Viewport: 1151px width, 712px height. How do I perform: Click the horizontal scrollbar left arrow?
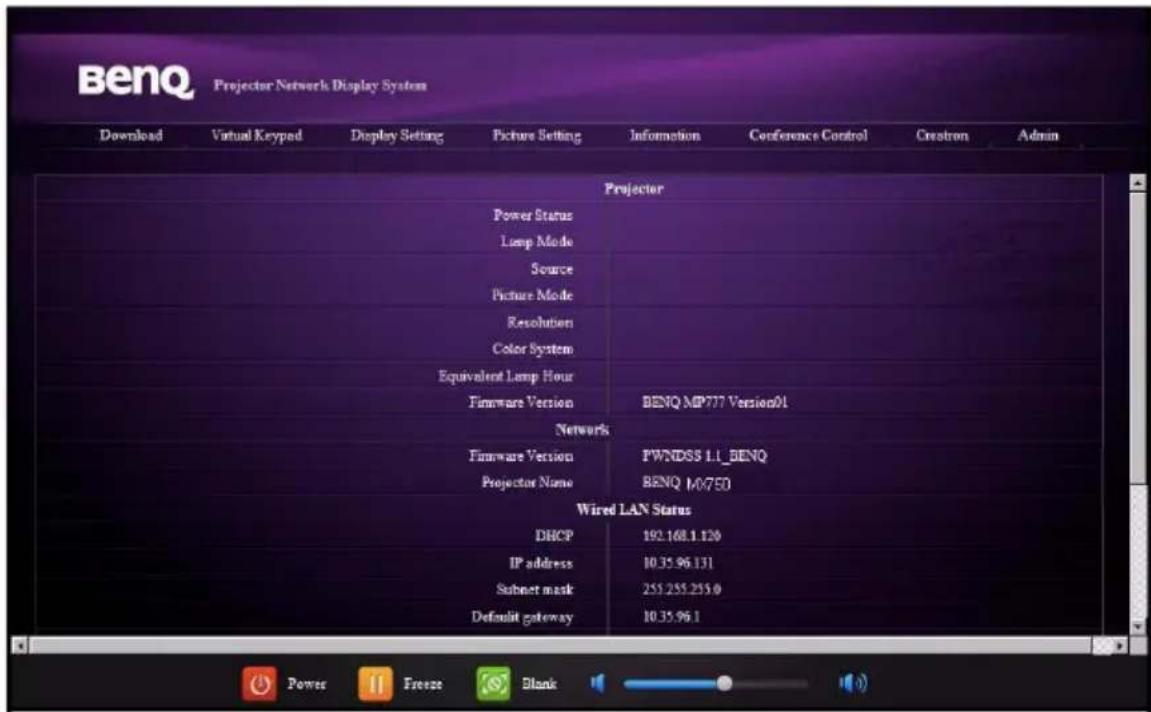(21, 646)
